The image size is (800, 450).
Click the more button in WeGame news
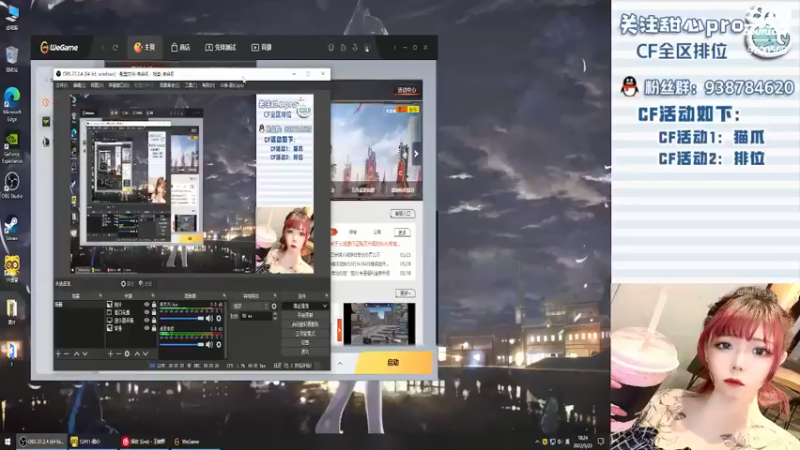pyautogui.click(x=403, y=232)
